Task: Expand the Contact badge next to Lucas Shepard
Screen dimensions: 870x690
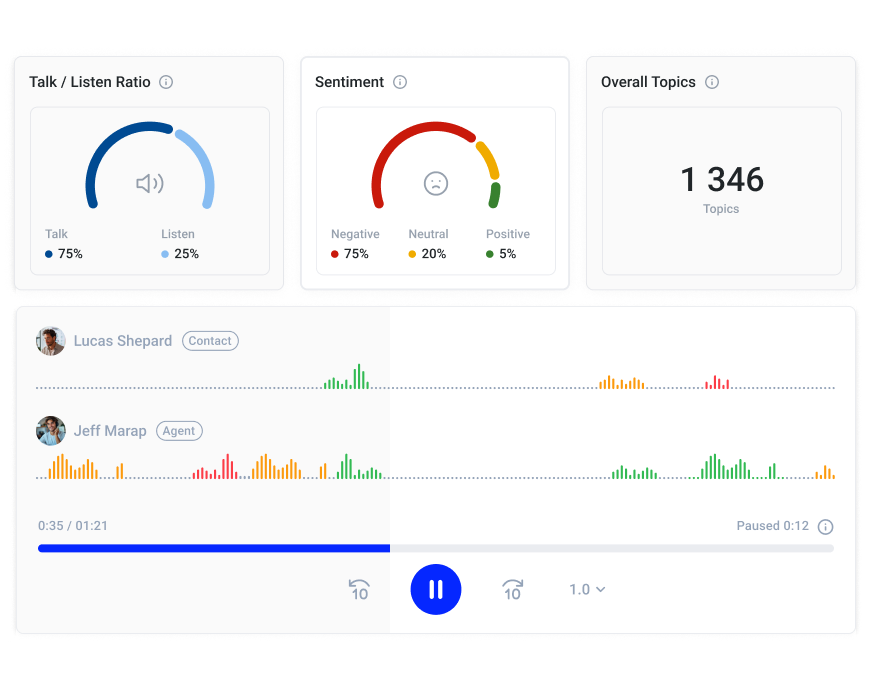Action: [x=210, y=341]
